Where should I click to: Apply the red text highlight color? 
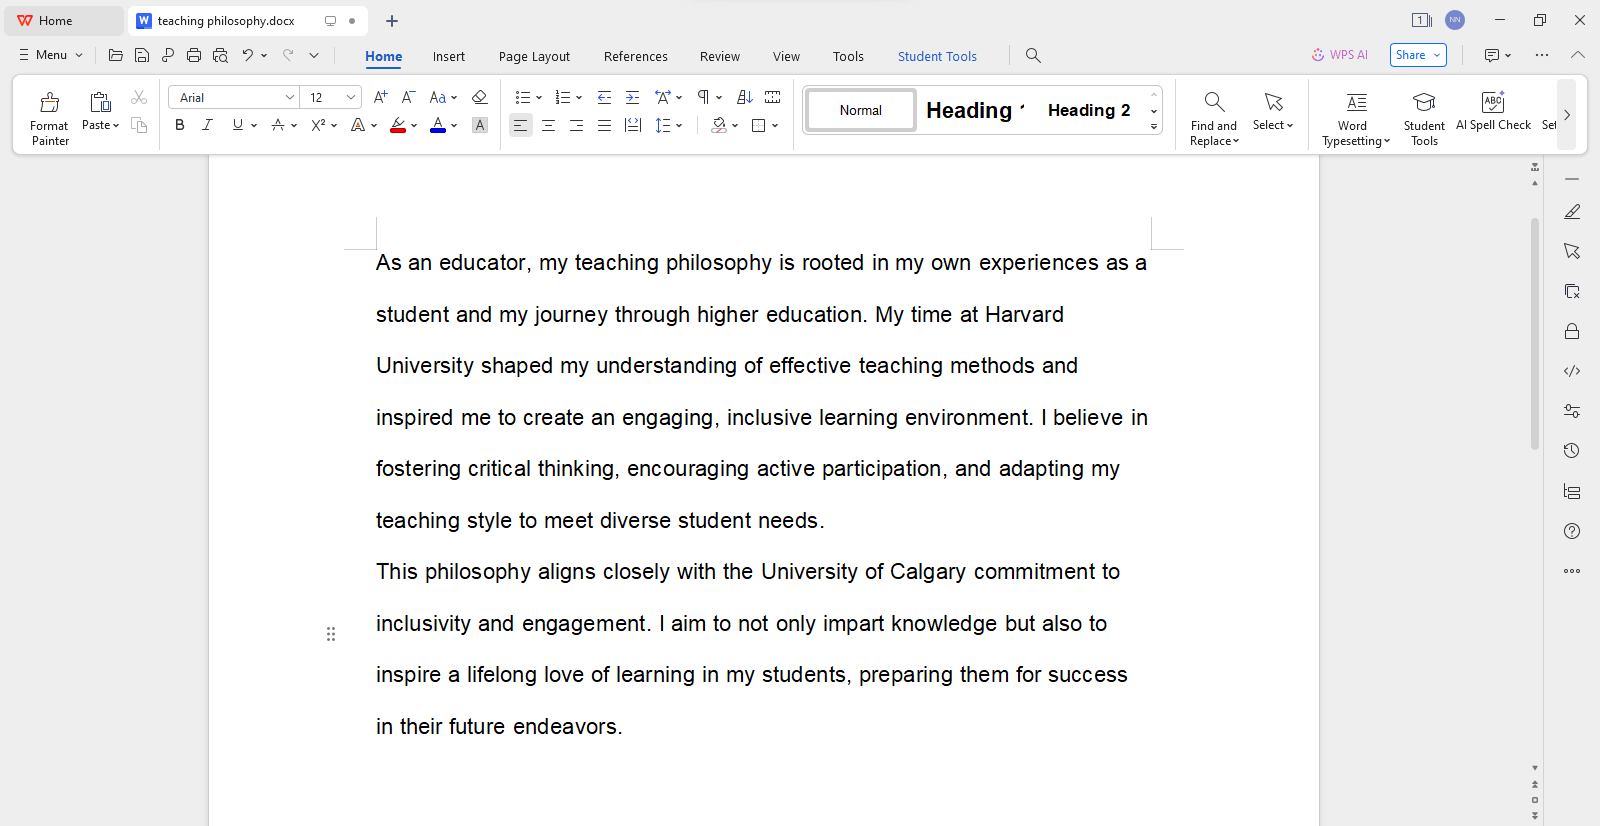pos(398,125)
